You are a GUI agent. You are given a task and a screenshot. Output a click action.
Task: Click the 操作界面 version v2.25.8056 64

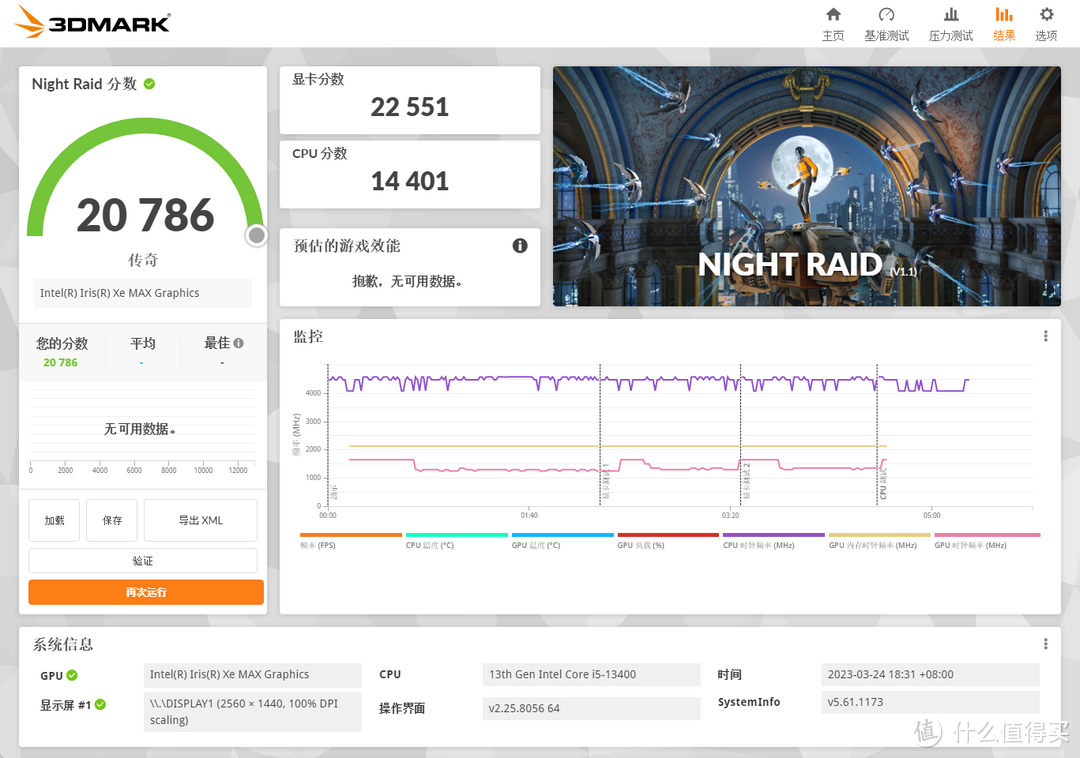591,708
